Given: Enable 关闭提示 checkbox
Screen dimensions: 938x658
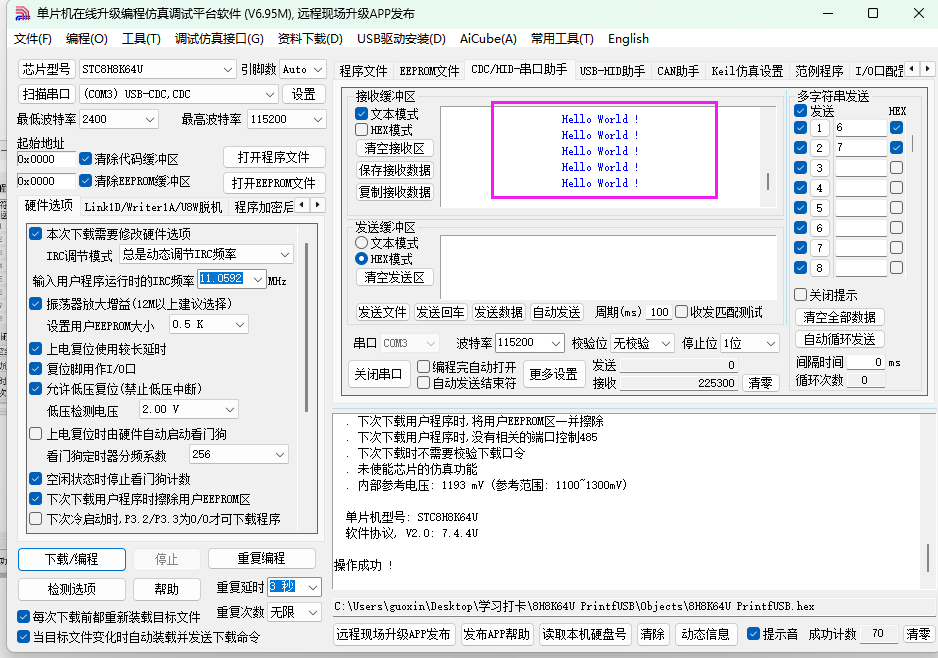Looking at the screenshot, I should tap(800, 294).
